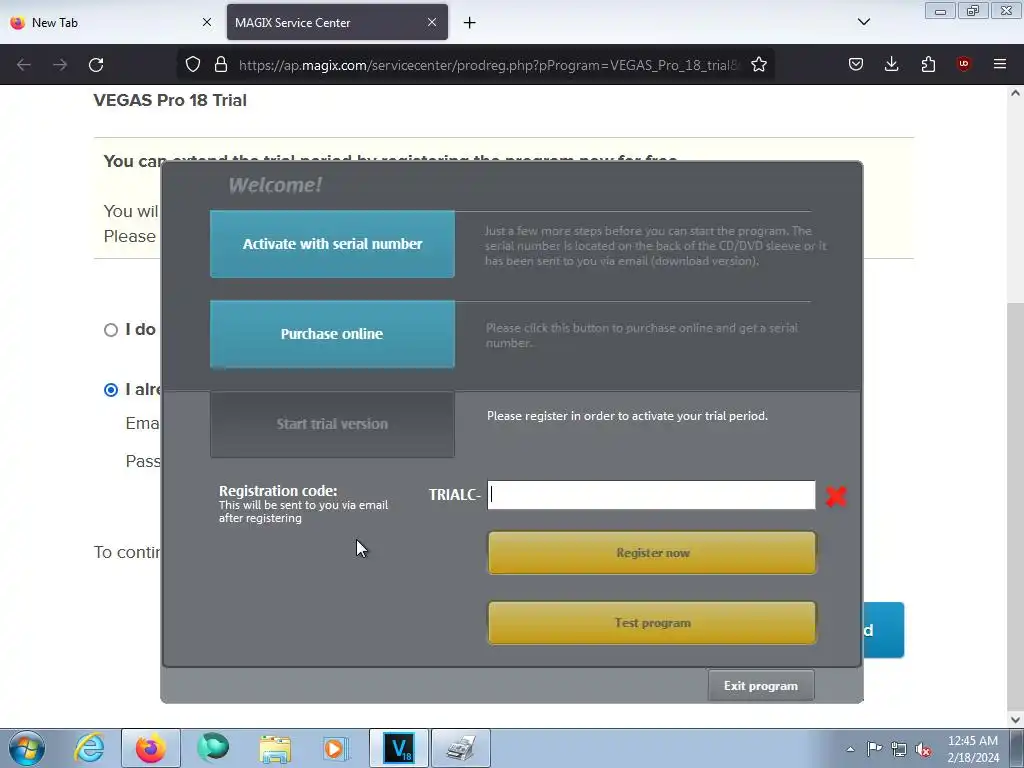Launch Internet Explorer from taskbar
The width and height of the screenshot is (1024, 768).
tap(89, 748)
